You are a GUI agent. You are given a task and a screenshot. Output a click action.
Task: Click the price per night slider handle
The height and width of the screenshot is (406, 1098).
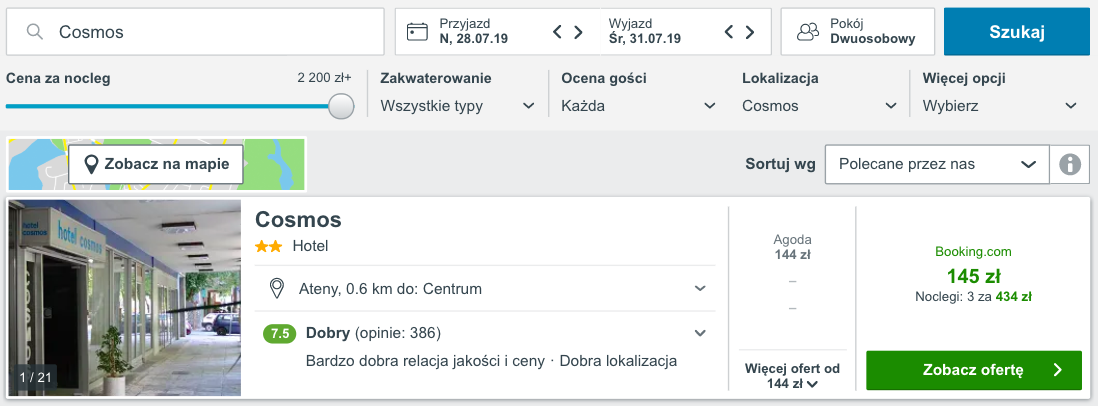coord(342,106)
